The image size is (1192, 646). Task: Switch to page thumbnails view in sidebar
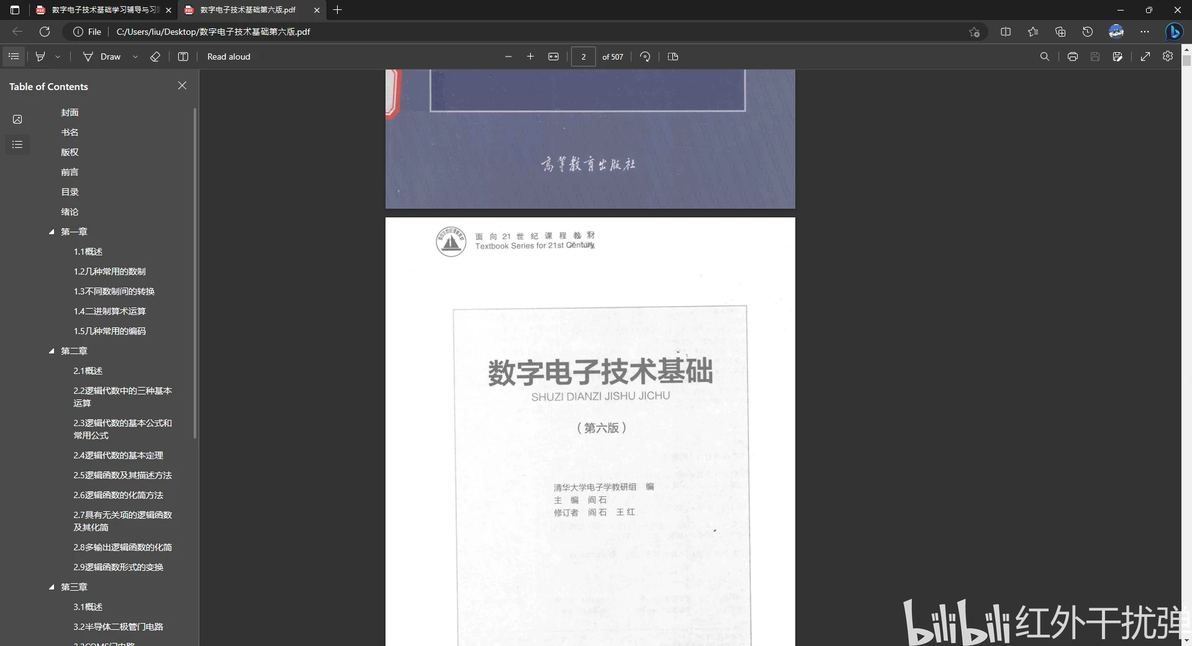[17, 119]
